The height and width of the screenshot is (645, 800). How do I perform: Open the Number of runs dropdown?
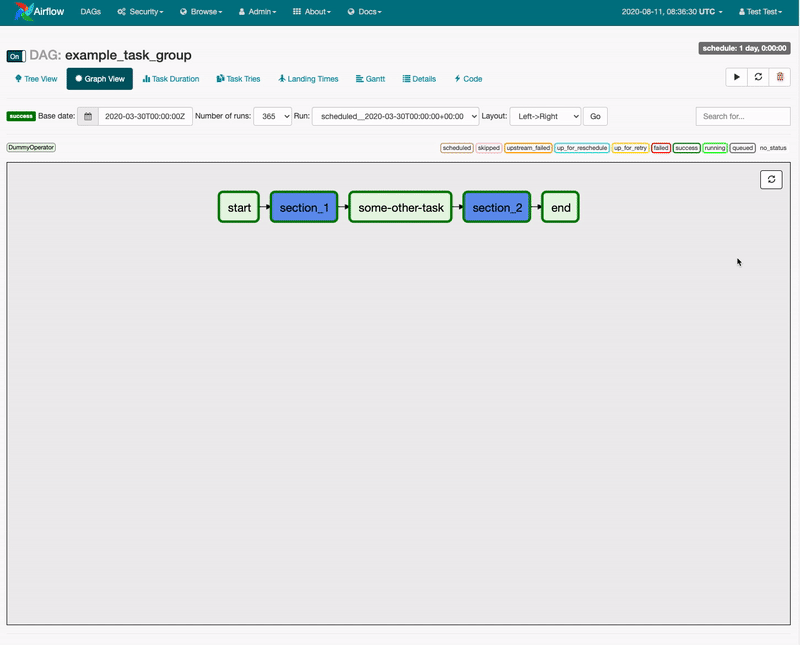pyautogui.click(x=272, y=116)
